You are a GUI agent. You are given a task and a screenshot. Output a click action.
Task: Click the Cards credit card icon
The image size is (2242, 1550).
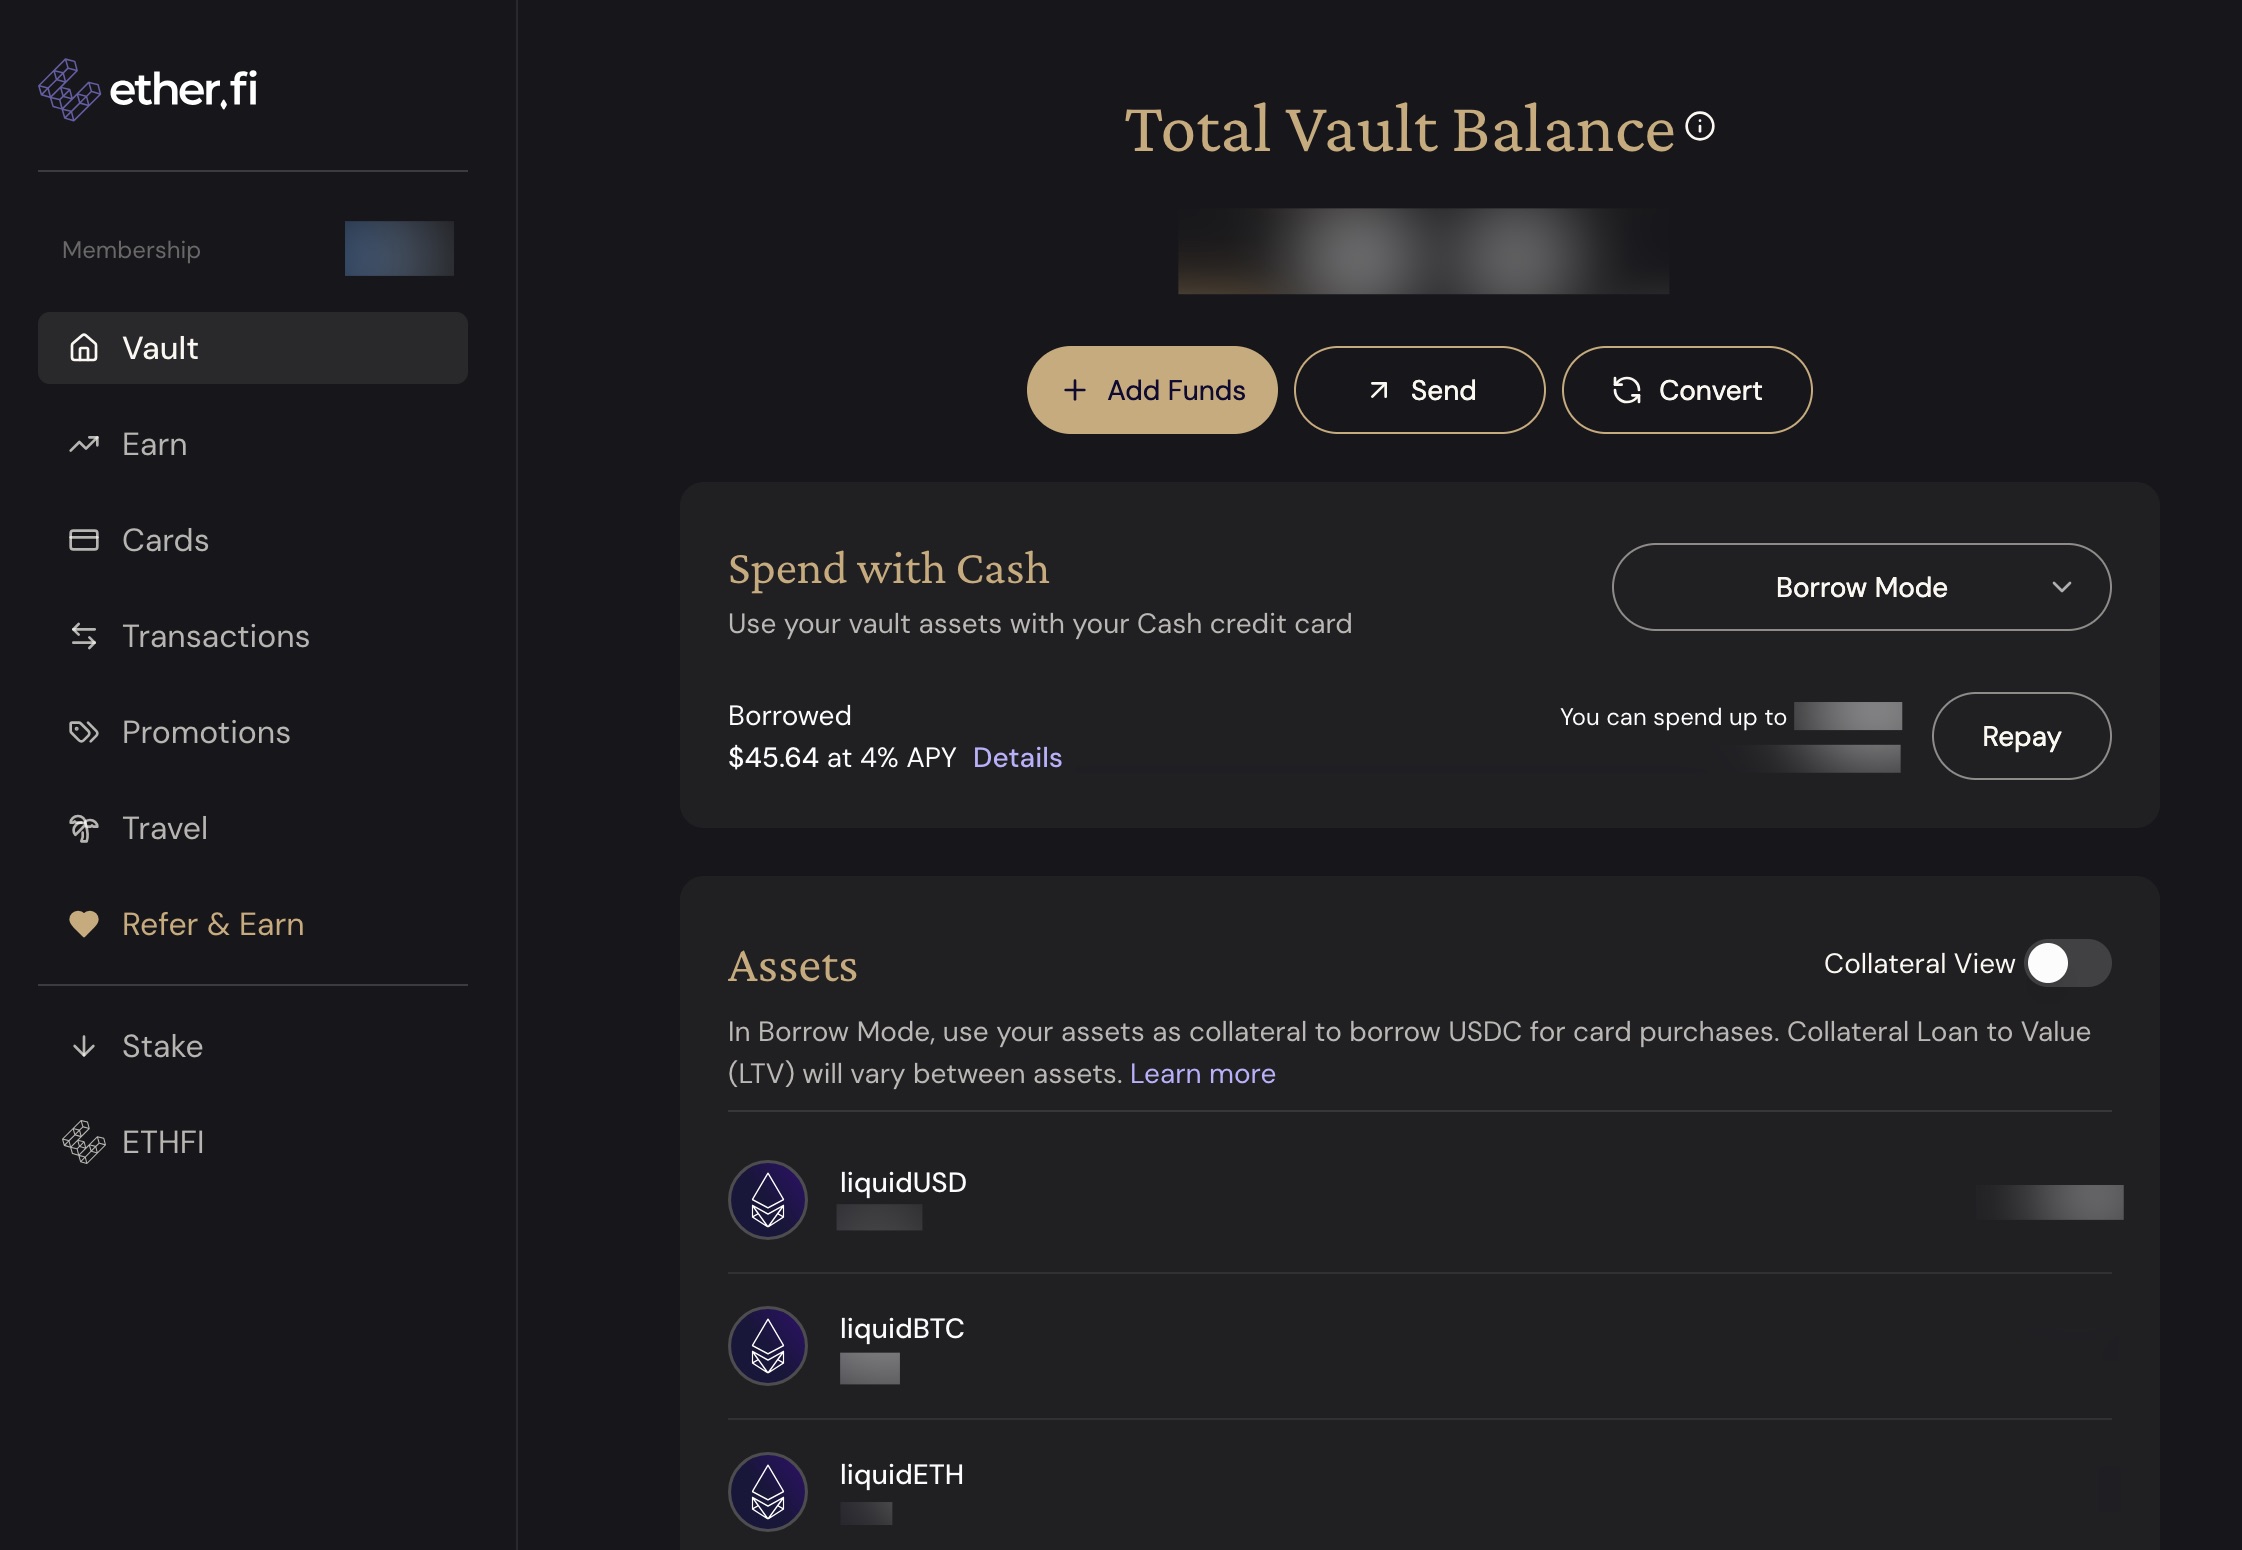pos(84,540)
